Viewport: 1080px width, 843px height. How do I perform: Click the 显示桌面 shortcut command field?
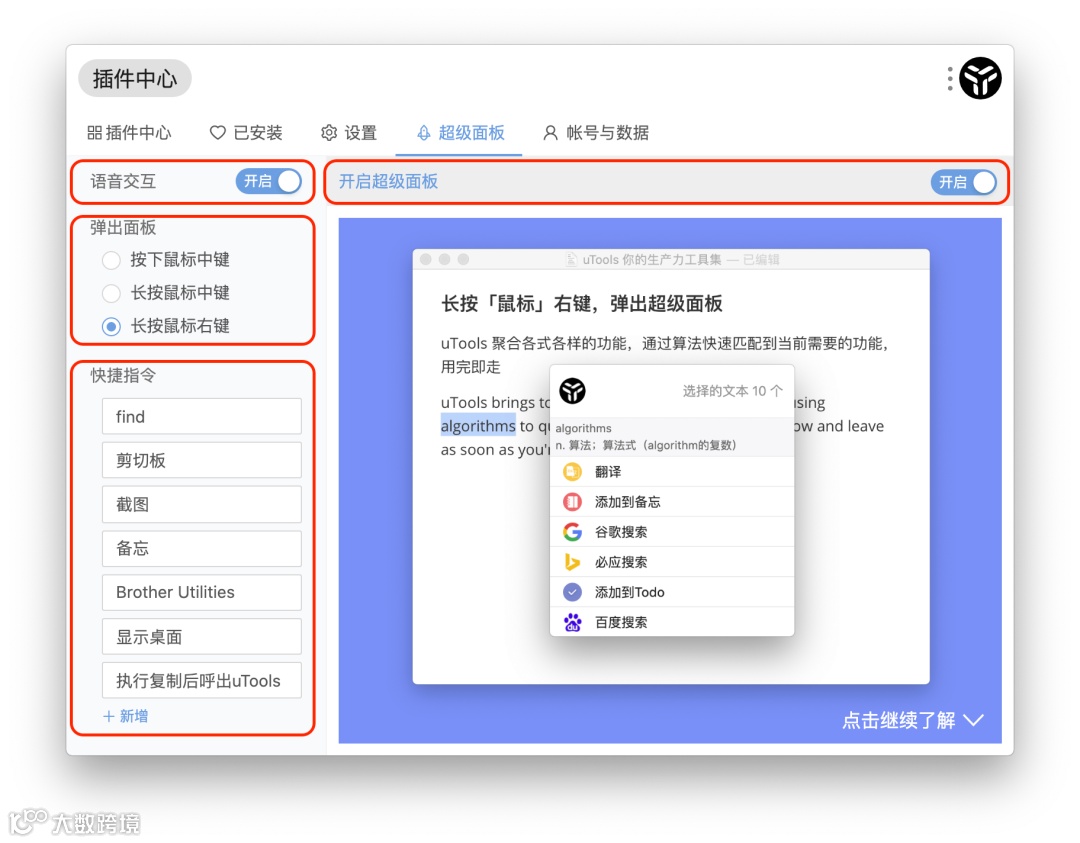[x=202, y=636]
